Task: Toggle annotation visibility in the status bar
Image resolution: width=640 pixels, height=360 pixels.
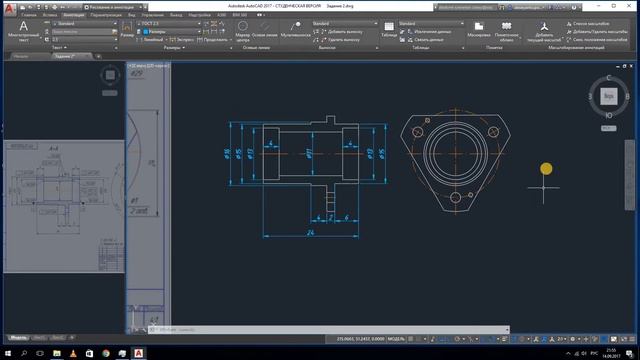Action: (536, 339)
